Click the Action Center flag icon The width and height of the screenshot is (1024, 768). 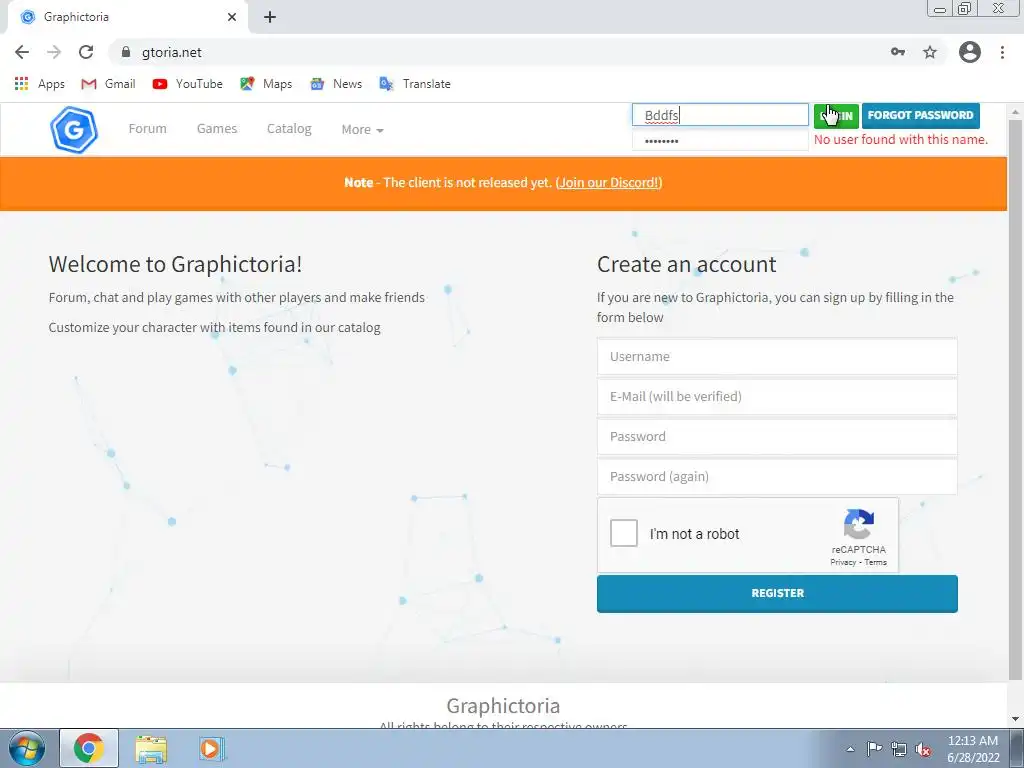point(874,749)
